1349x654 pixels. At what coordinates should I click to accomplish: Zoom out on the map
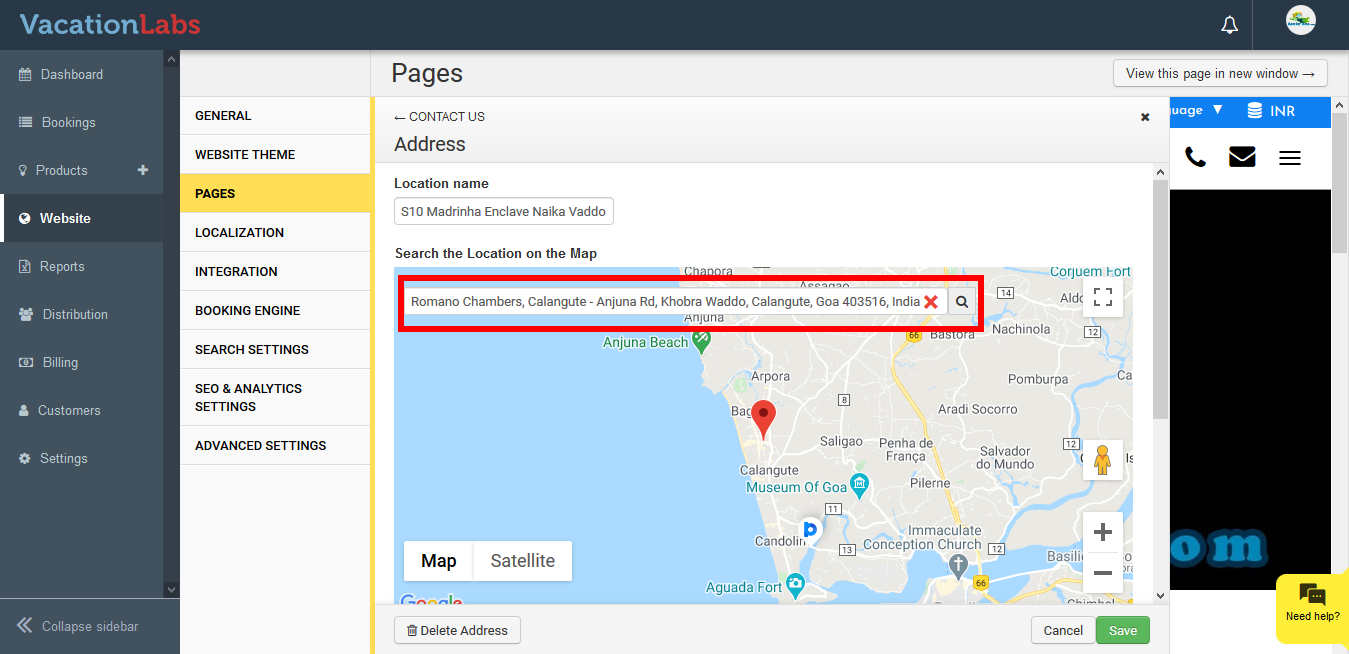(1102, 573)
